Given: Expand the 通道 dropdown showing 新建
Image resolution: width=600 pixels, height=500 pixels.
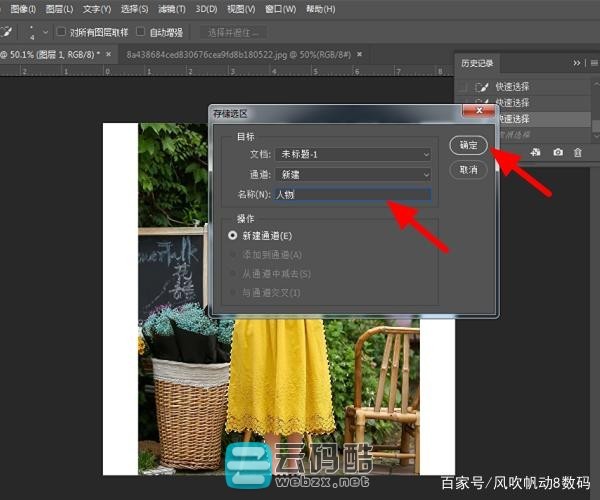Looking at the screenshot, I should pos(352,174).
